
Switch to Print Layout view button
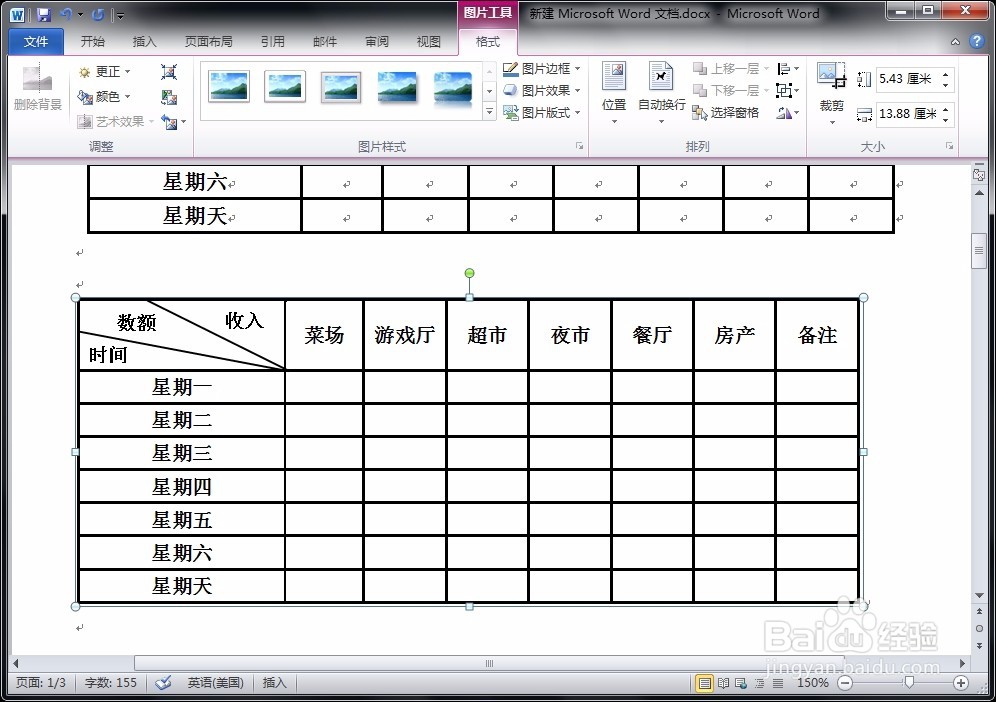(x=707, y=683)
